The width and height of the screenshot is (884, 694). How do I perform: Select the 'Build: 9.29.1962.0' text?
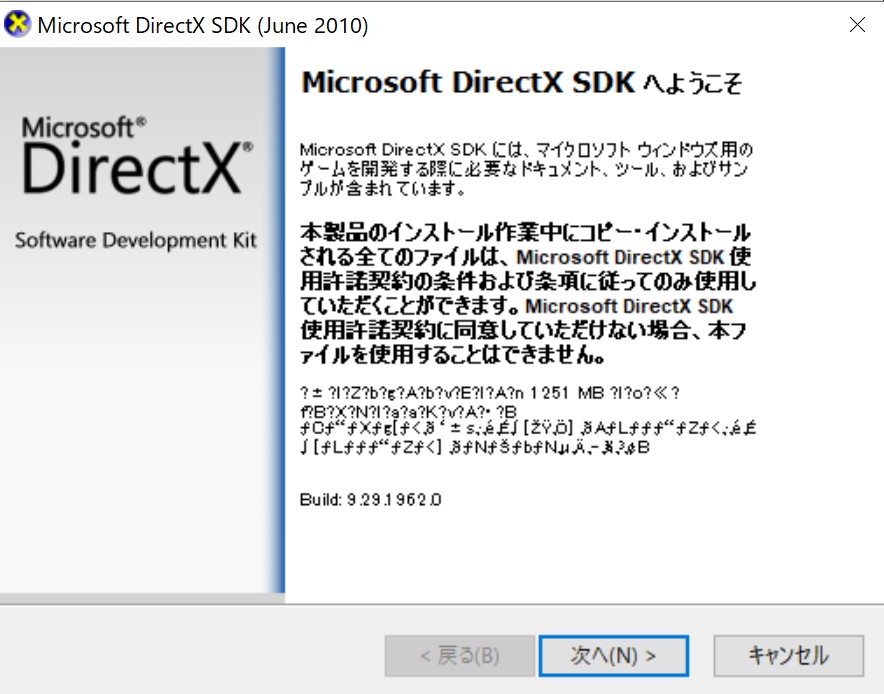[370, 499]
